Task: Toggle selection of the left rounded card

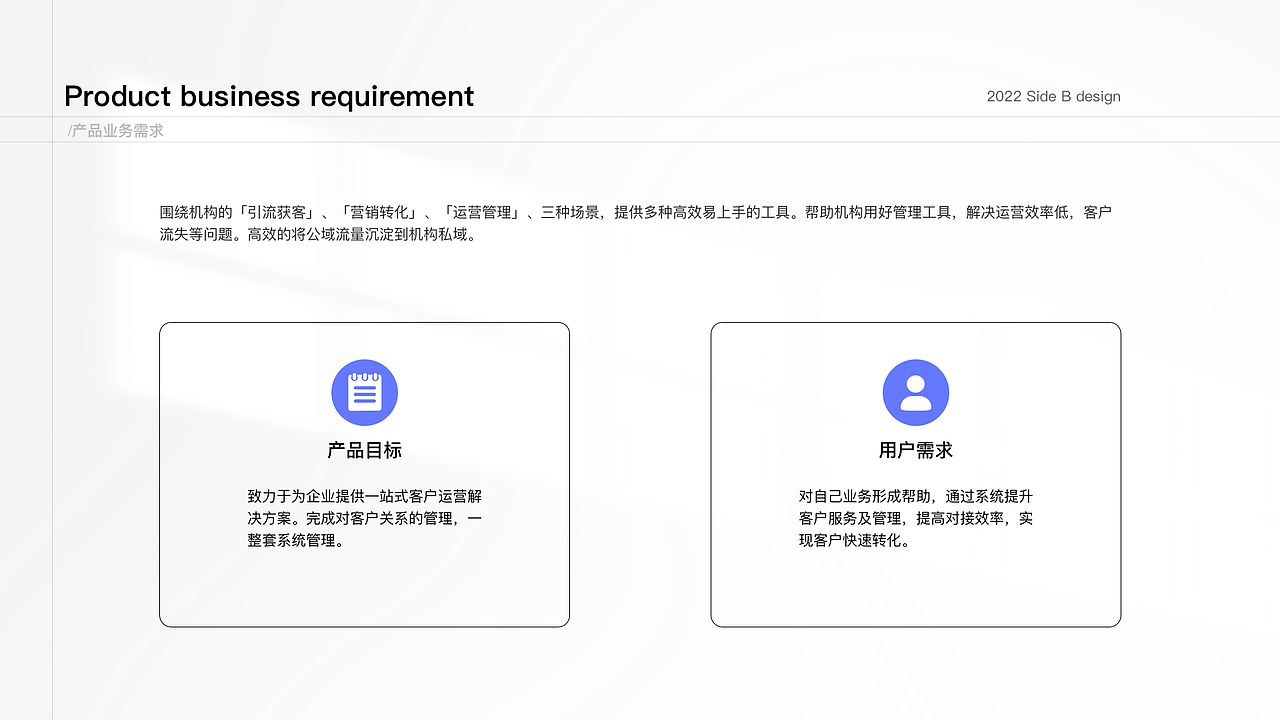Action: click(364, 474)
